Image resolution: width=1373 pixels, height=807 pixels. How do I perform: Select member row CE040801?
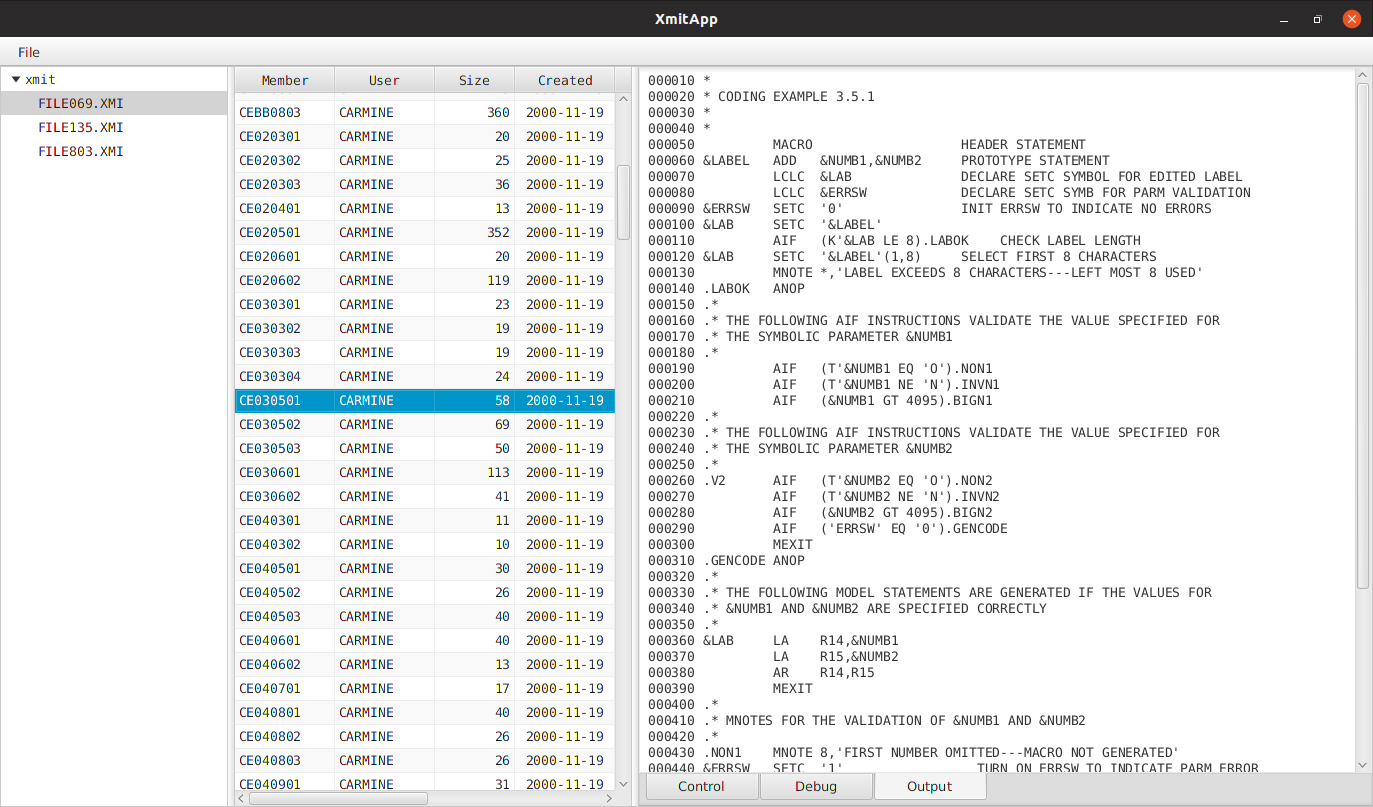coord(425,712)
